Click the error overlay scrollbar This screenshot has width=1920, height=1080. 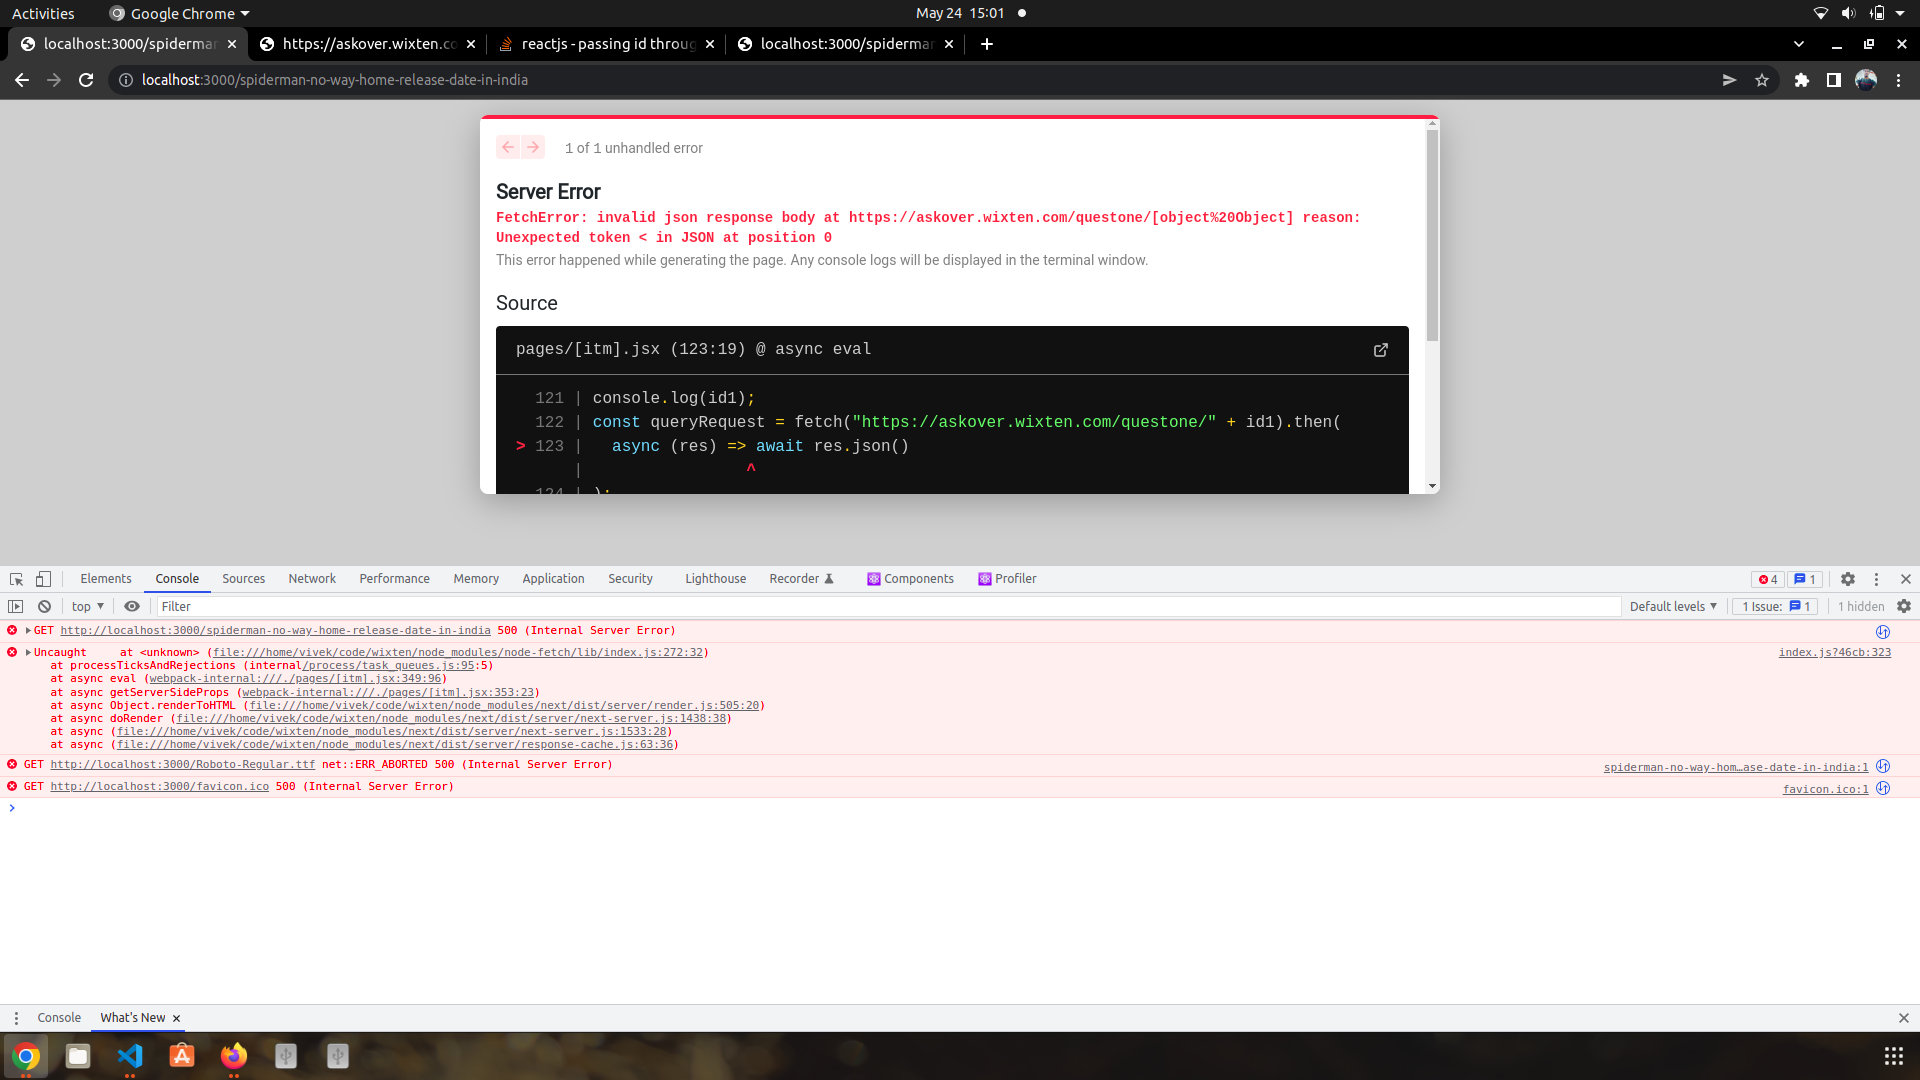[x=1432, y=236]
